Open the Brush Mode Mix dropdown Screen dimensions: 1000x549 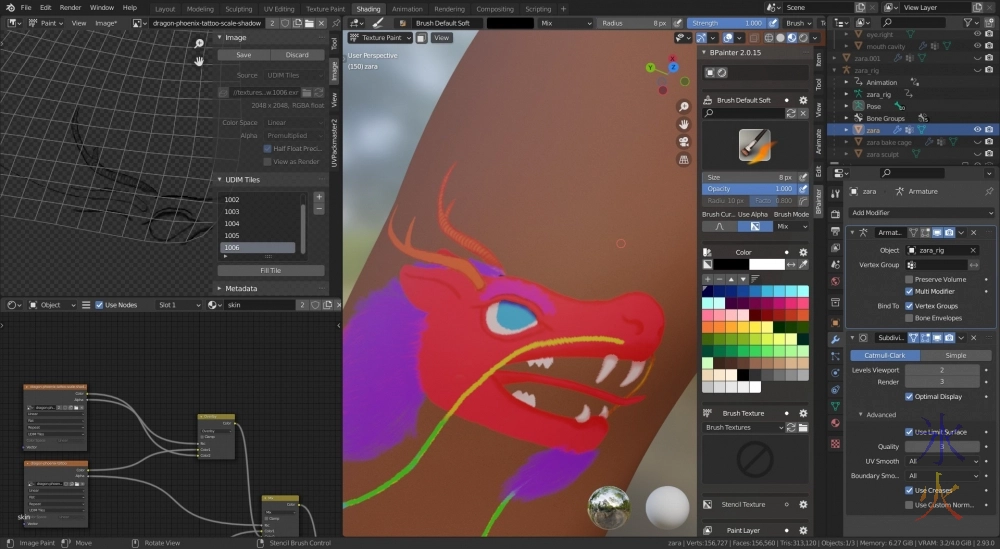pos(791,226)
